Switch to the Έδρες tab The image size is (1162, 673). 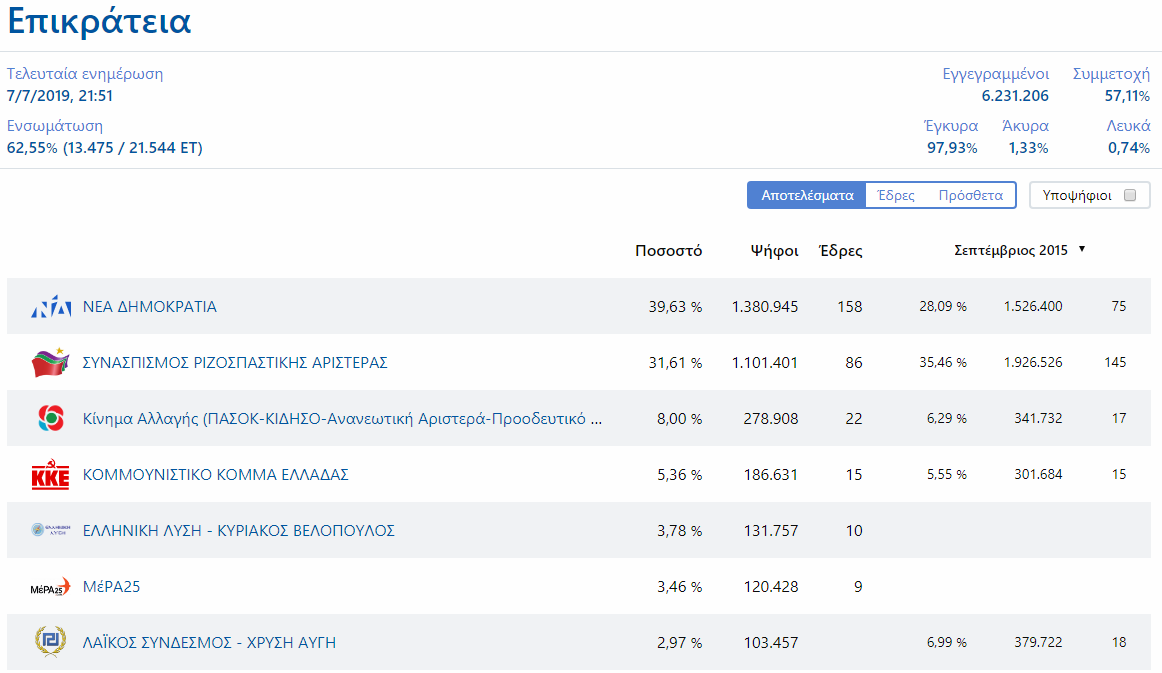point(895,195)
